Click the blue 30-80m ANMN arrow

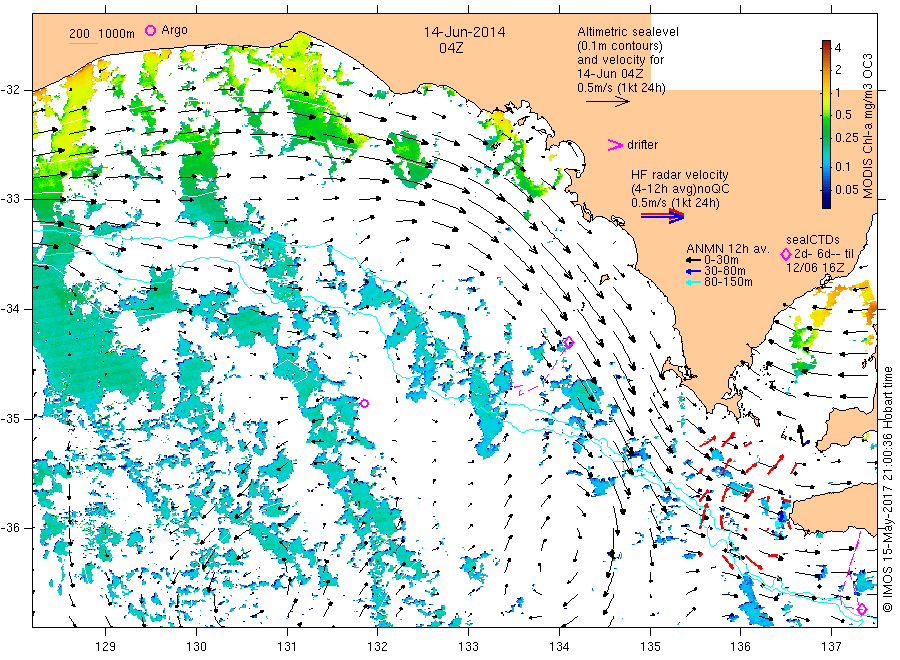[x=693, y=271]
